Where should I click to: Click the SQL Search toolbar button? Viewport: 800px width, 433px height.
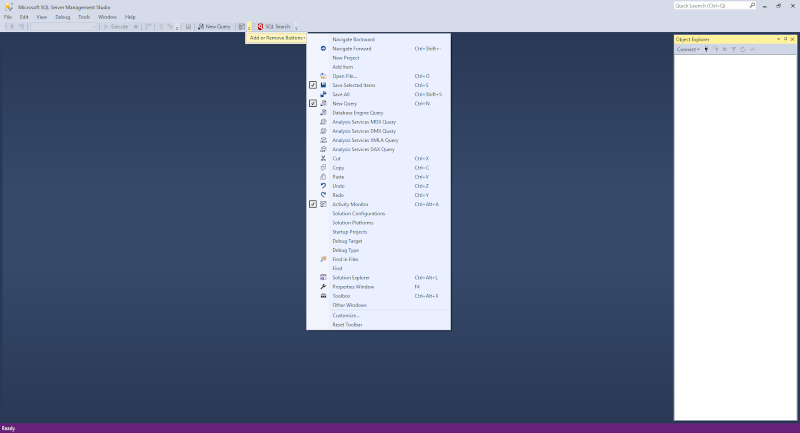(274, 27)
